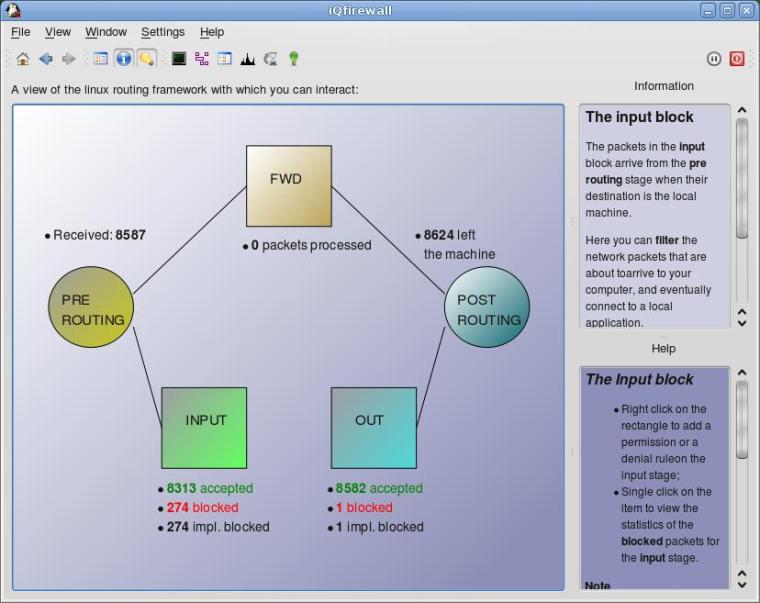This screenshot has width=760, height=603.
Task: Click the Information panel scrollbar thumb
Action: point(742,178)
